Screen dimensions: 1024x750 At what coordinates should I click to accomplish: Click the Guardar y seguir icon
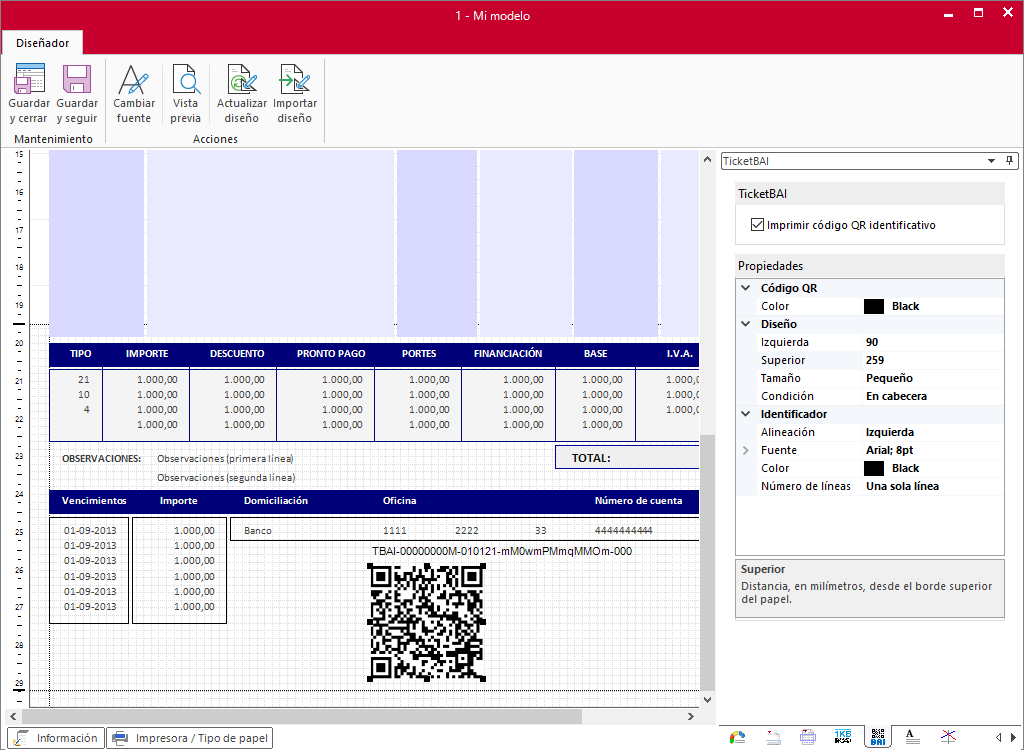pyautogui.click(x=77, y=80)
